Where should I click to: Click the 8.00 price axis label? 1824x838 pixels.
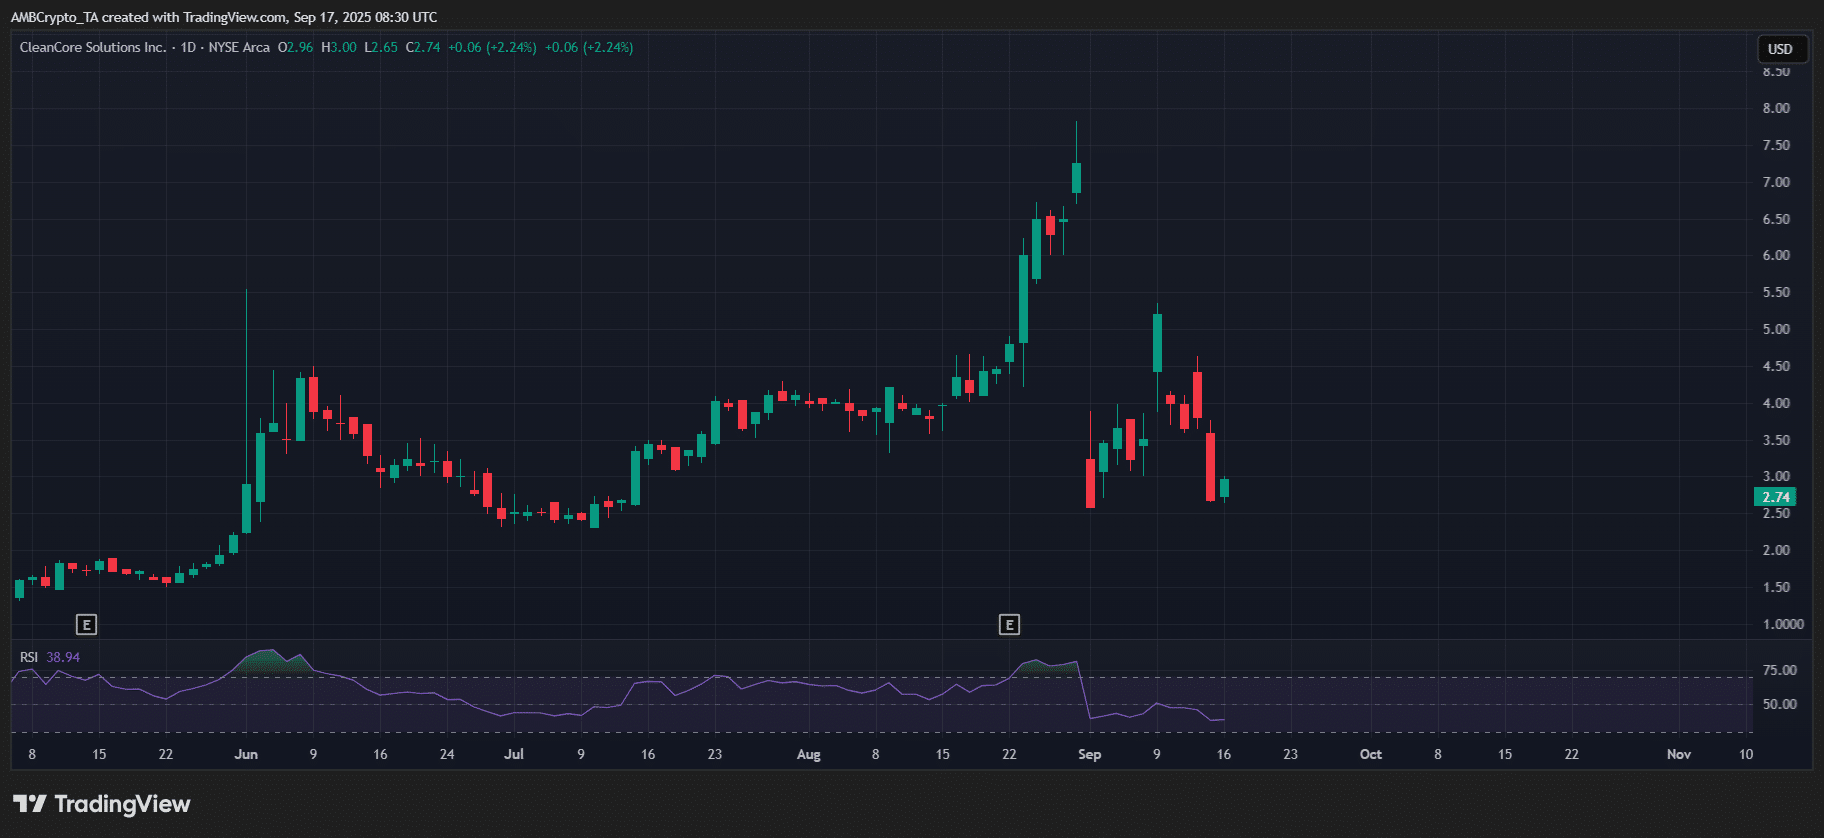click(1776, 108)
